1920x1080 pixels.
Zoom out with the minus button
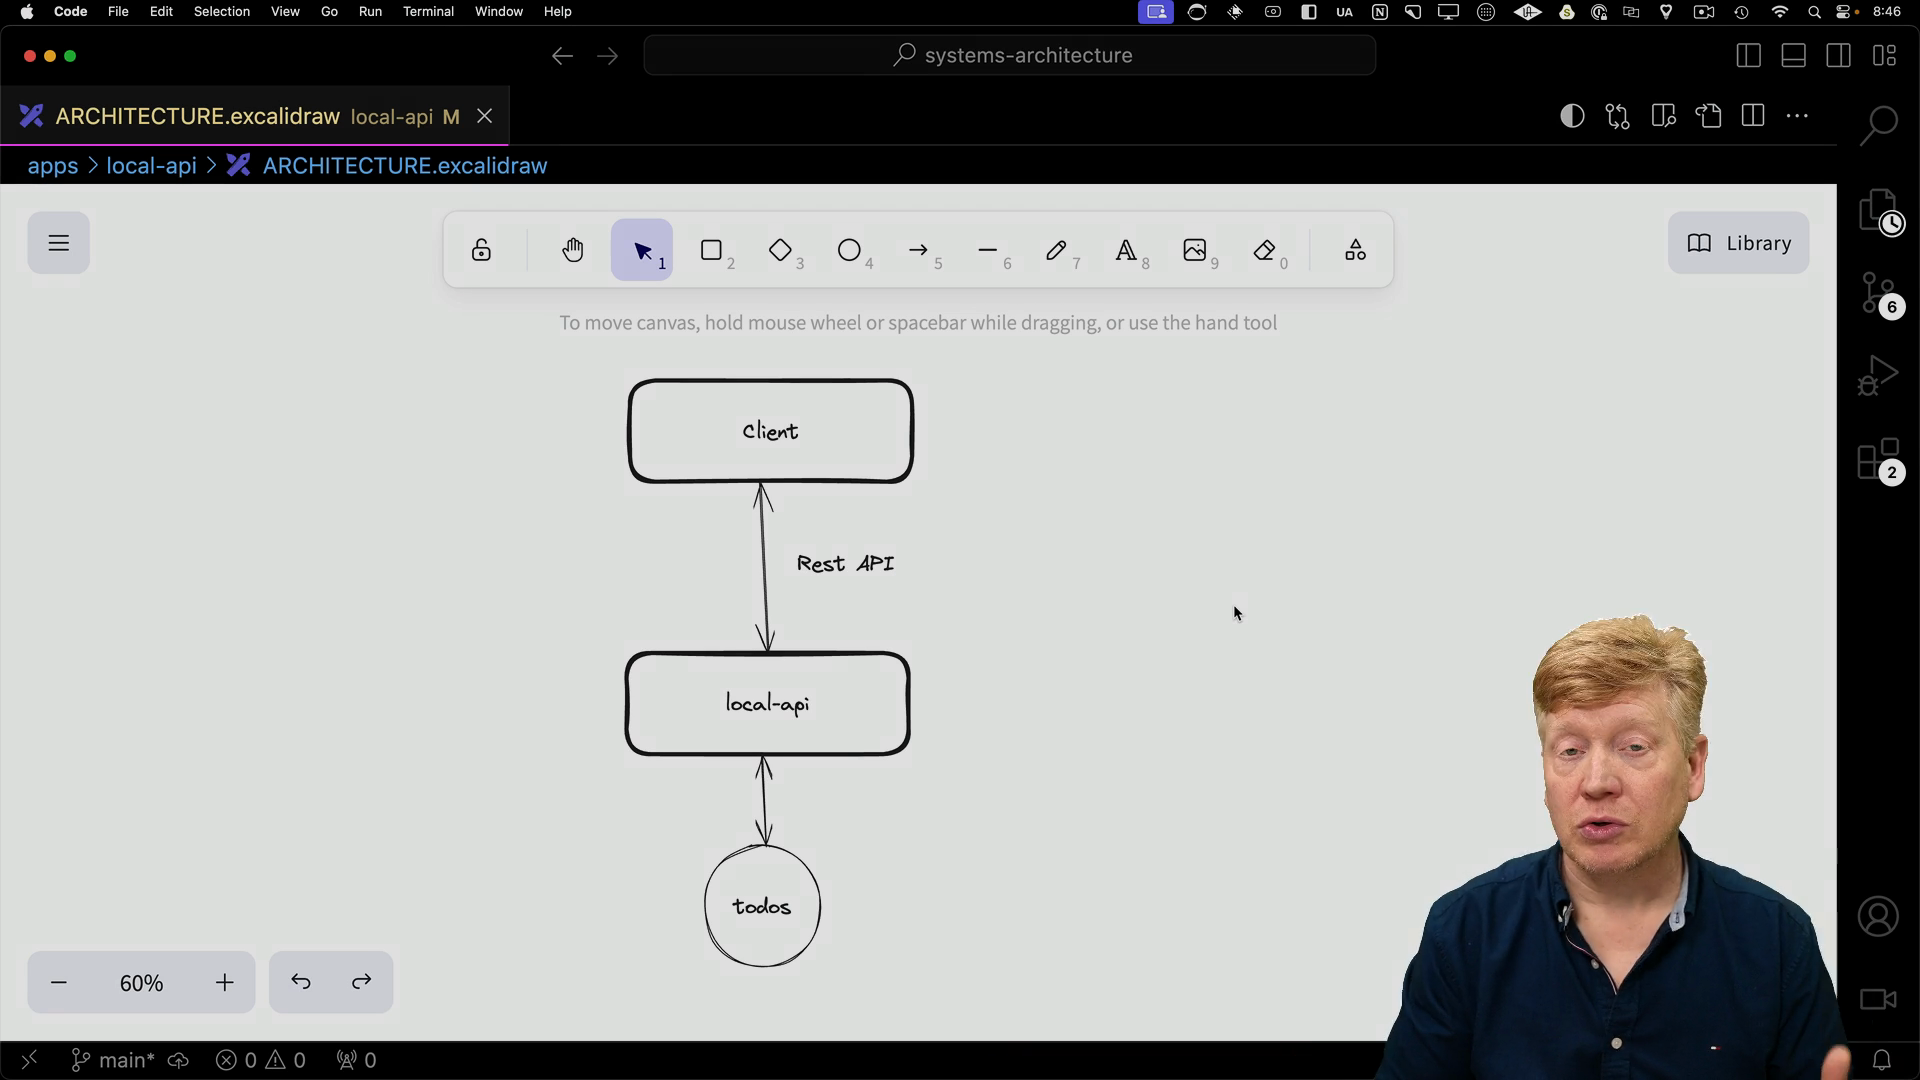pyautogui.click(x=59, y=983)
